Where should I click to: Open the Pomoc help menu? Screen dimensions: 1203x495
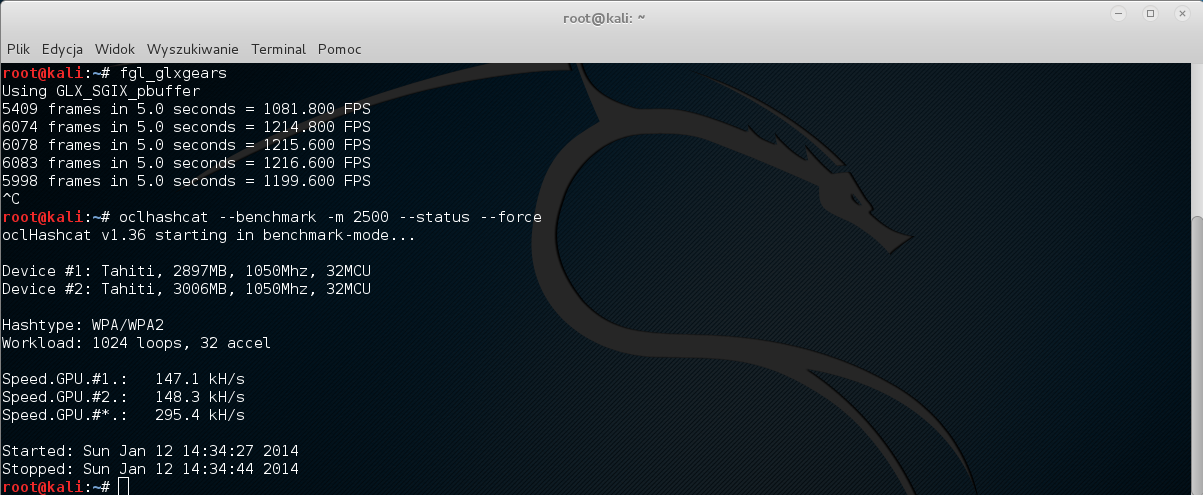[340, 49]
